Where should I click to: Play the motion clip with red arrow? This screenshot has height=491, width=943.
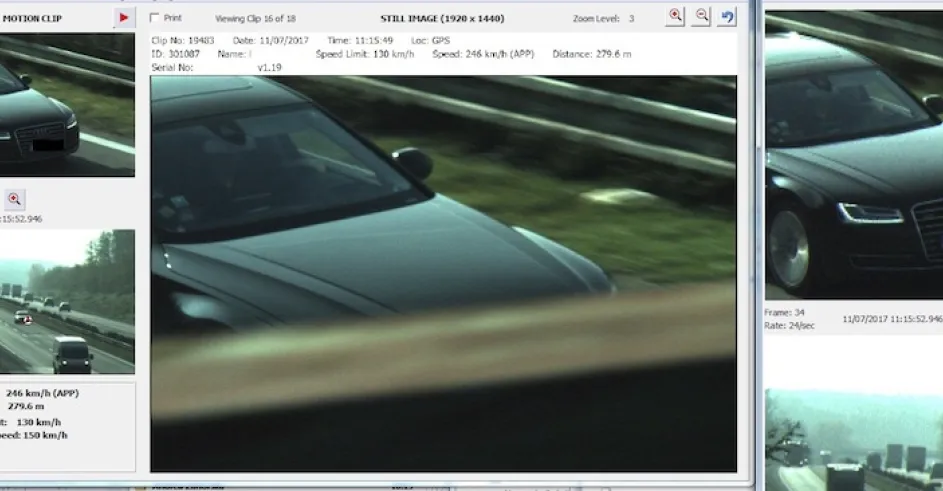coord(124,18)
